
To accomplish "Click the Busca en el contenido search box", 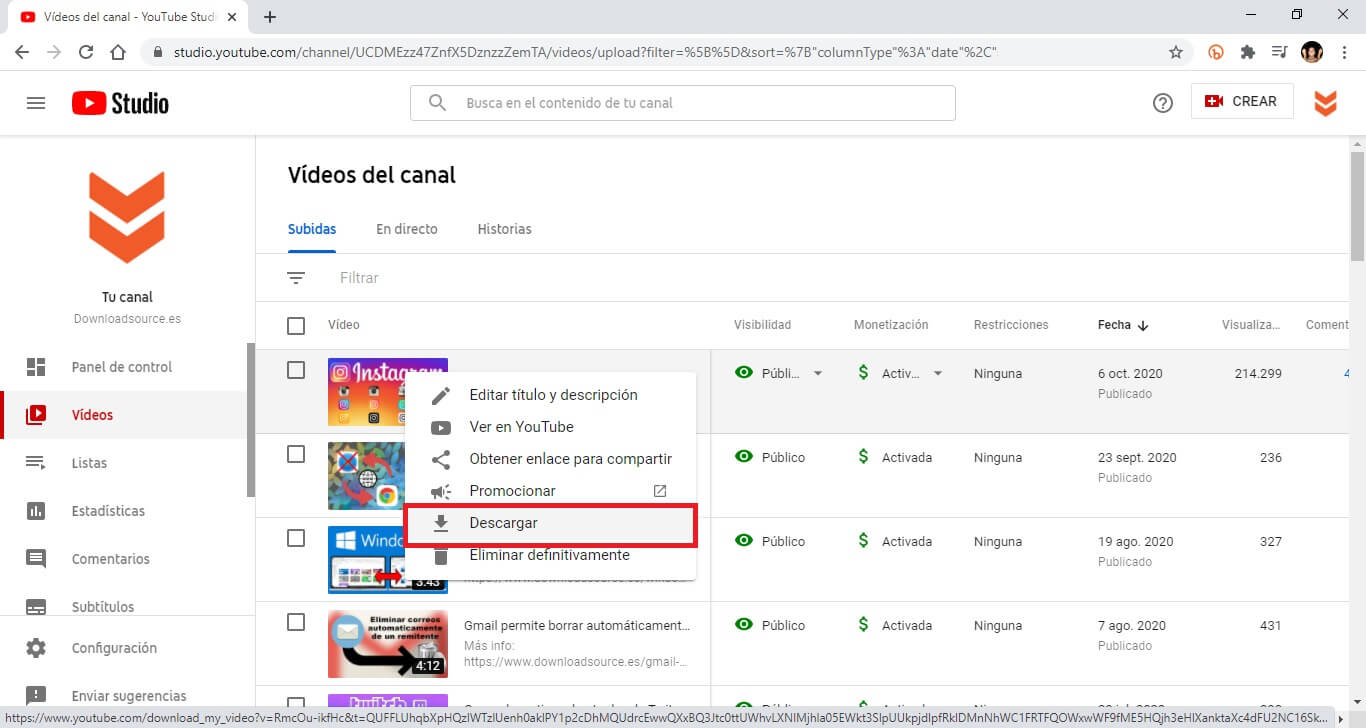I will [682, 103].
